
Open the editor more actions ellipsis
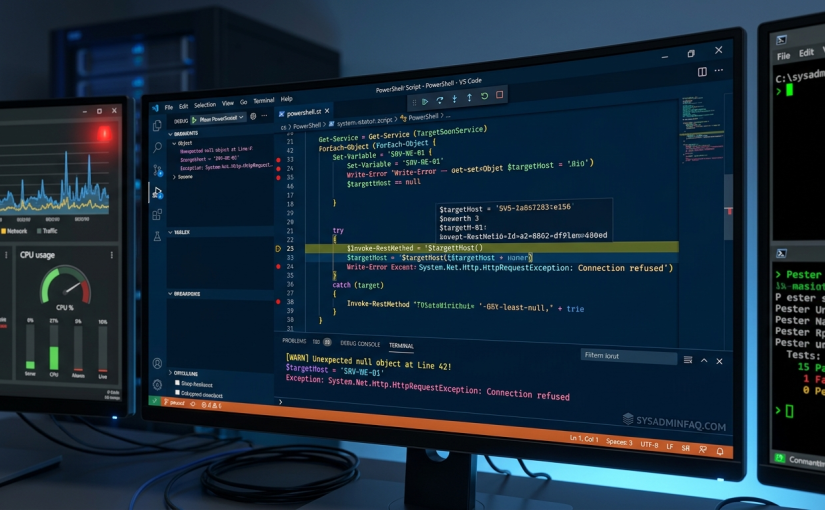719,70
